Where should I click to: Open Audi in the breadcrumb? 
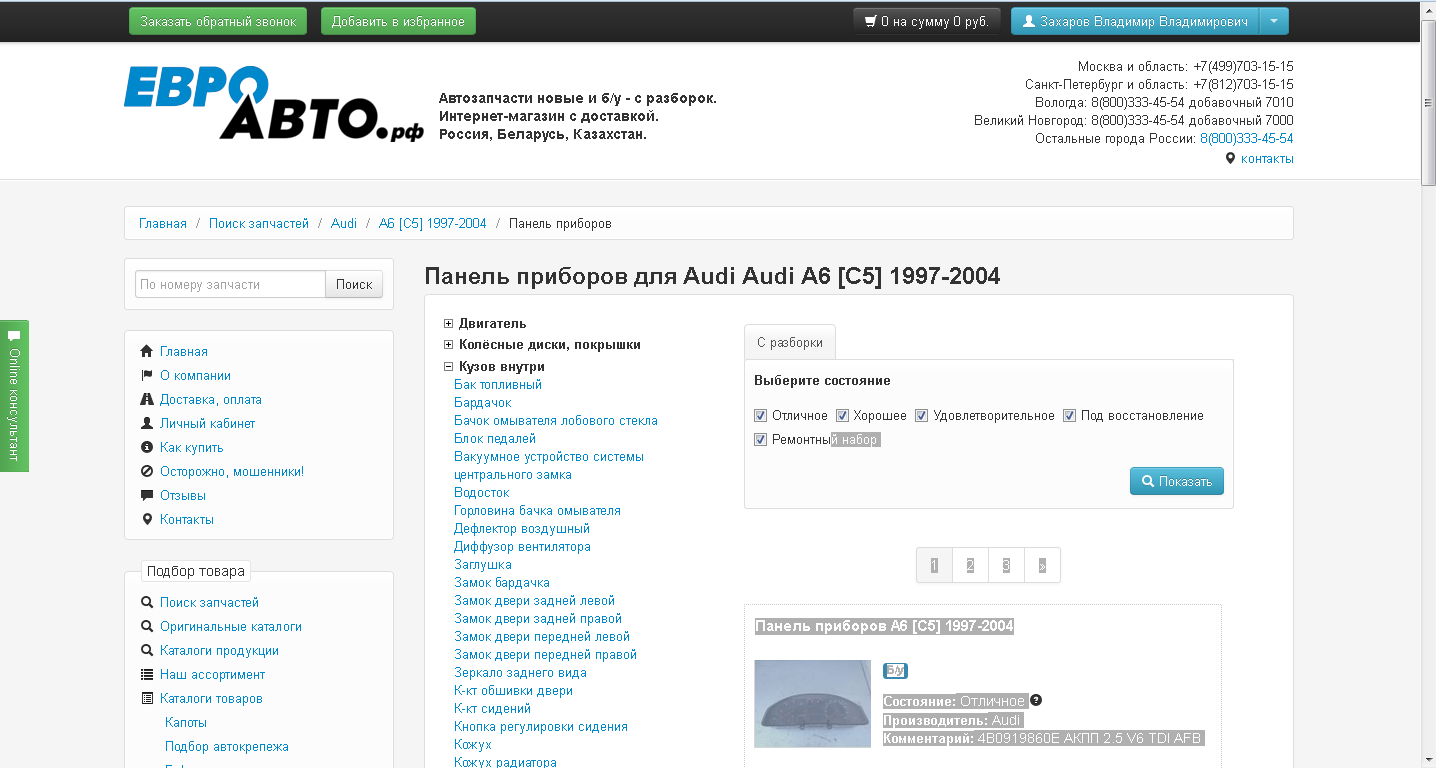point(344,223)
